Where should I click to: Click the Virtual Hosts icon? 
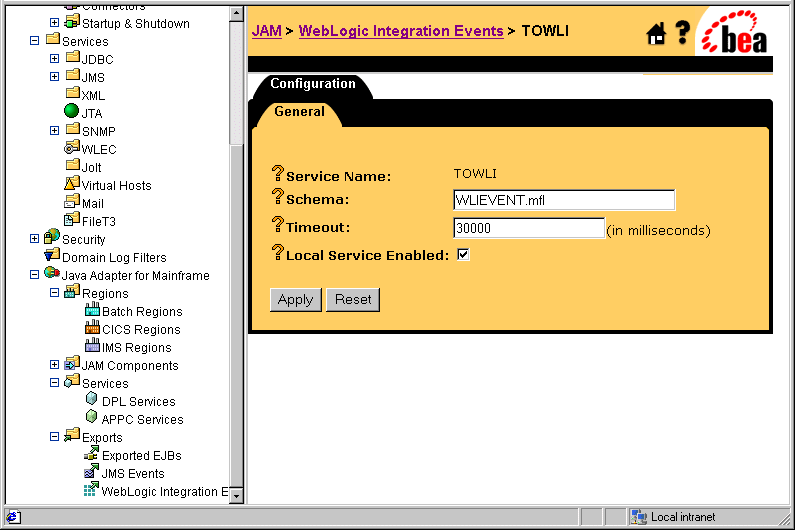click(x=72, y=183)
